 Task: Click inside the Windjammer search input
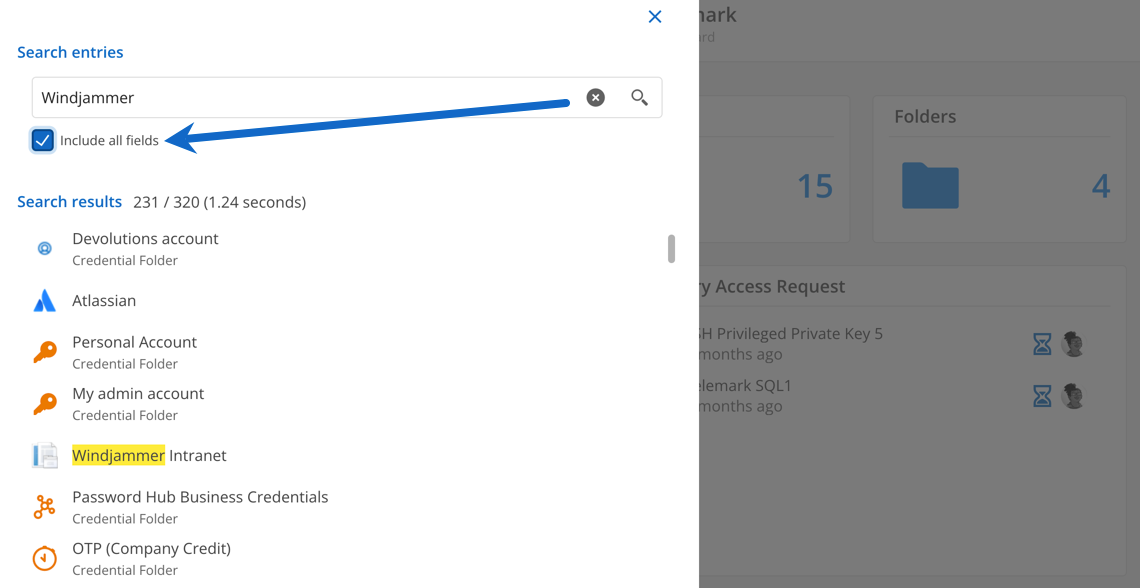pos(300,97)
